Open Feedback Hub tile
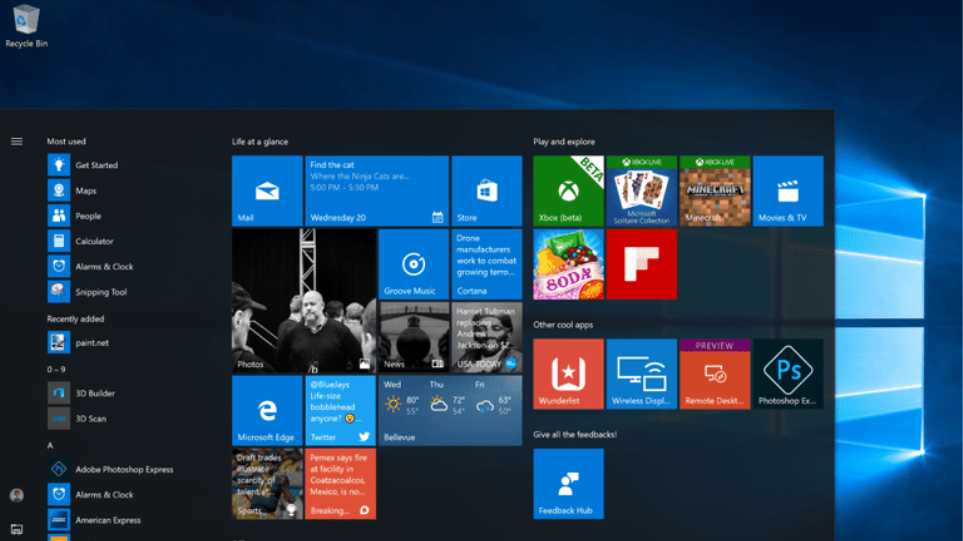963x541 pixels. click(x=568, y=484)
